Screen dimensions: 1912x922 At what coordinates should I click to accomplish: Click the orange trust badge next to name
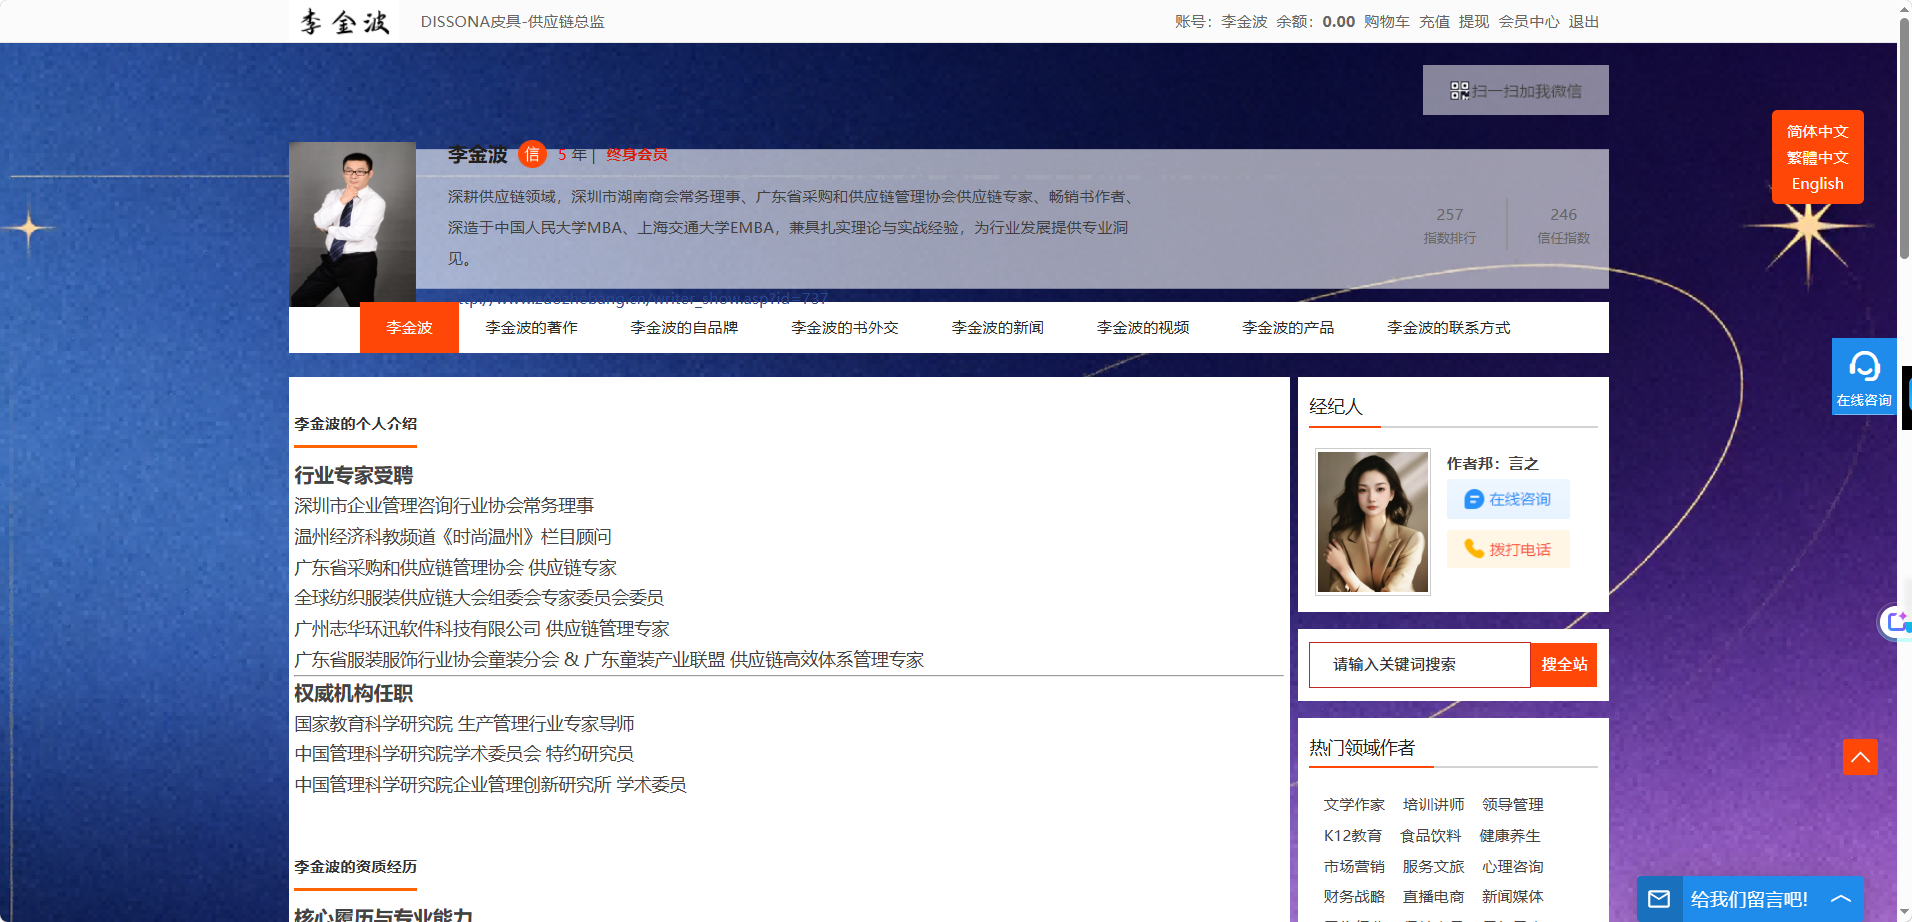[x=532, y=154]
